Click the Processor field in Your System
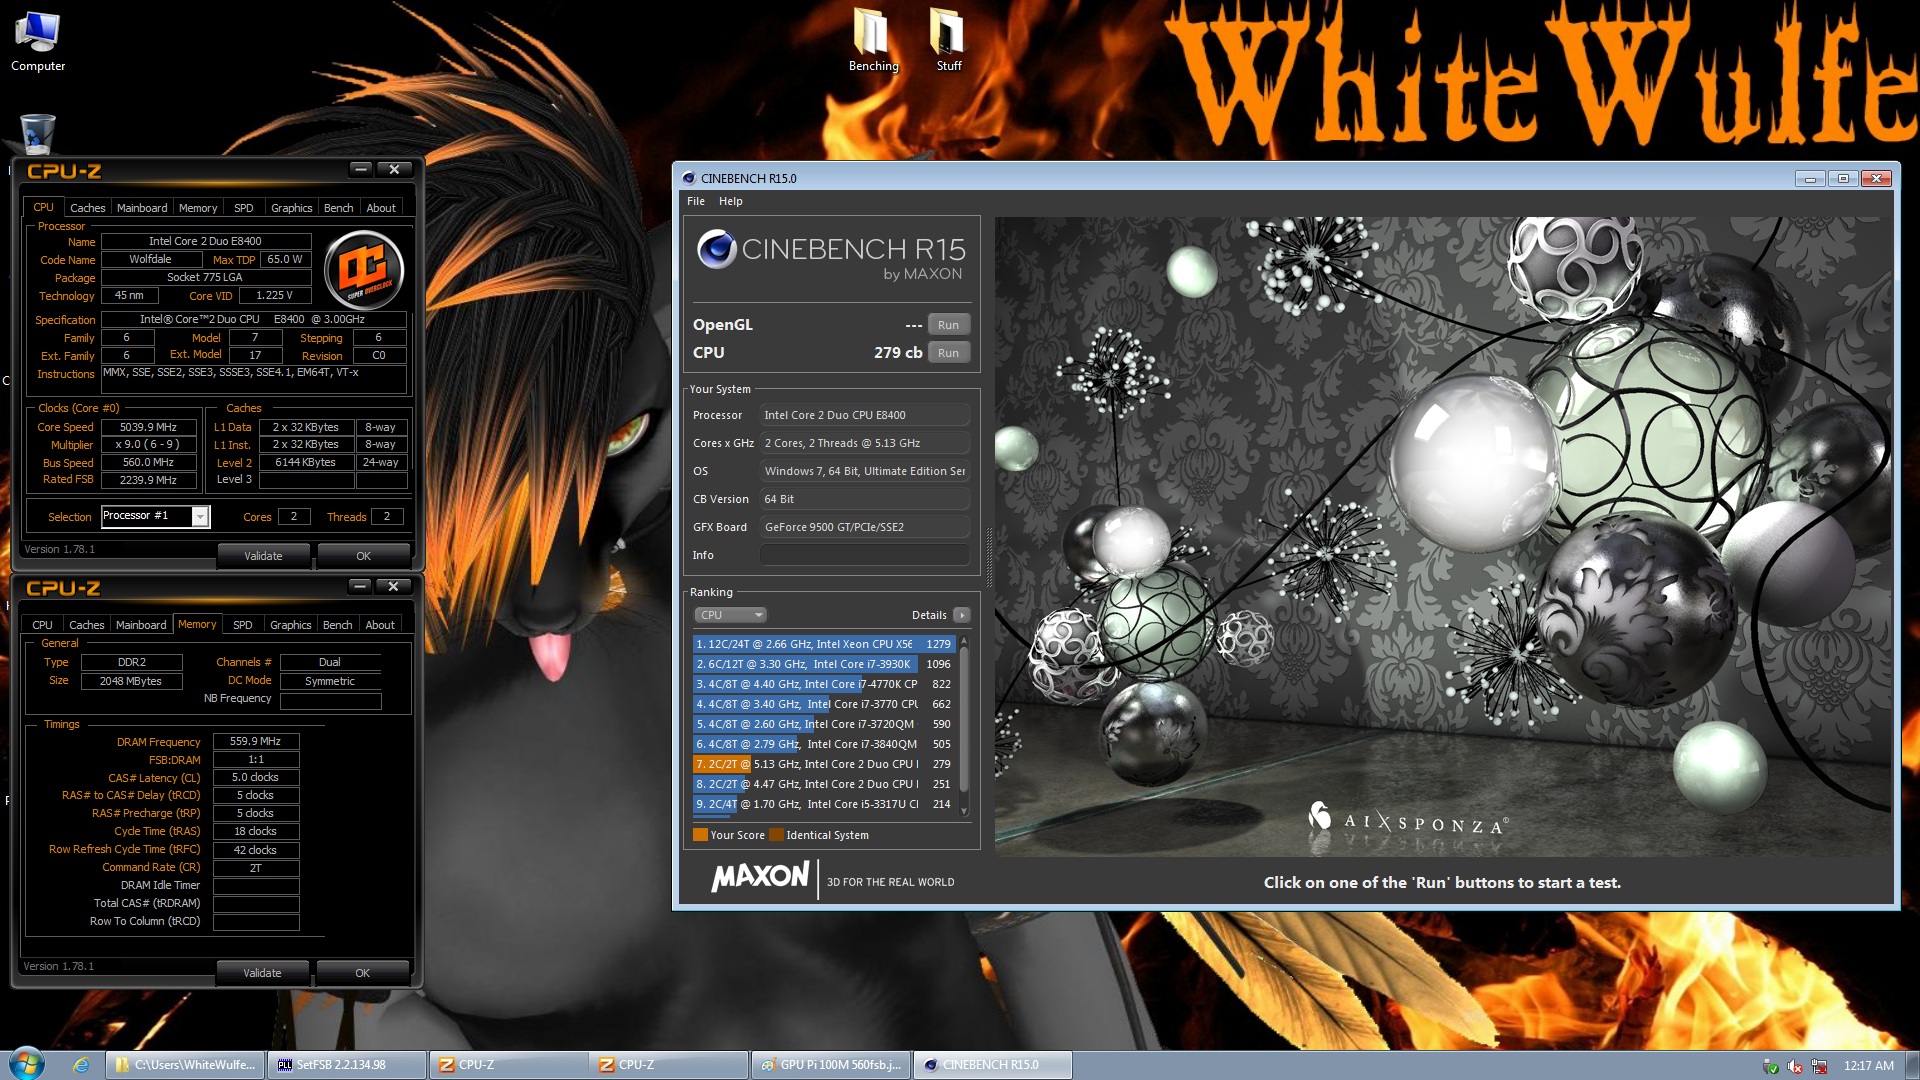 [864, 415]
